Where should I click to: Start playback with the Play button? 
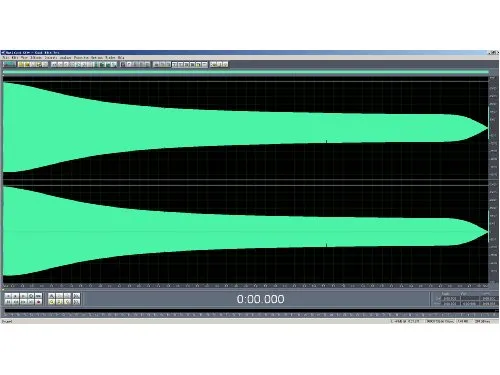[15, 296]
